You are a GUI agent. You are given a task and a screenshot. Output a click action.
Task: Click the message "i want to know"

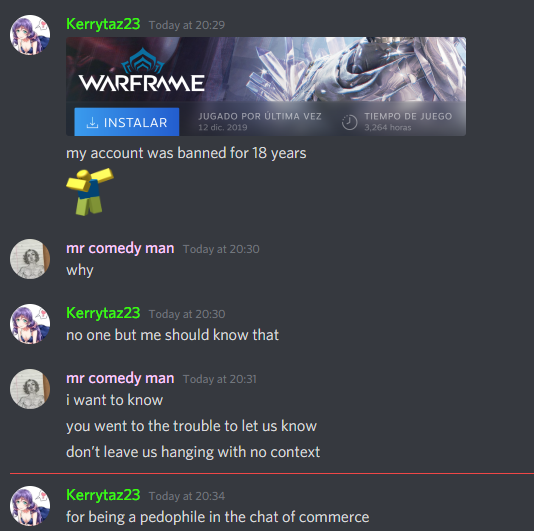[114, 400]
